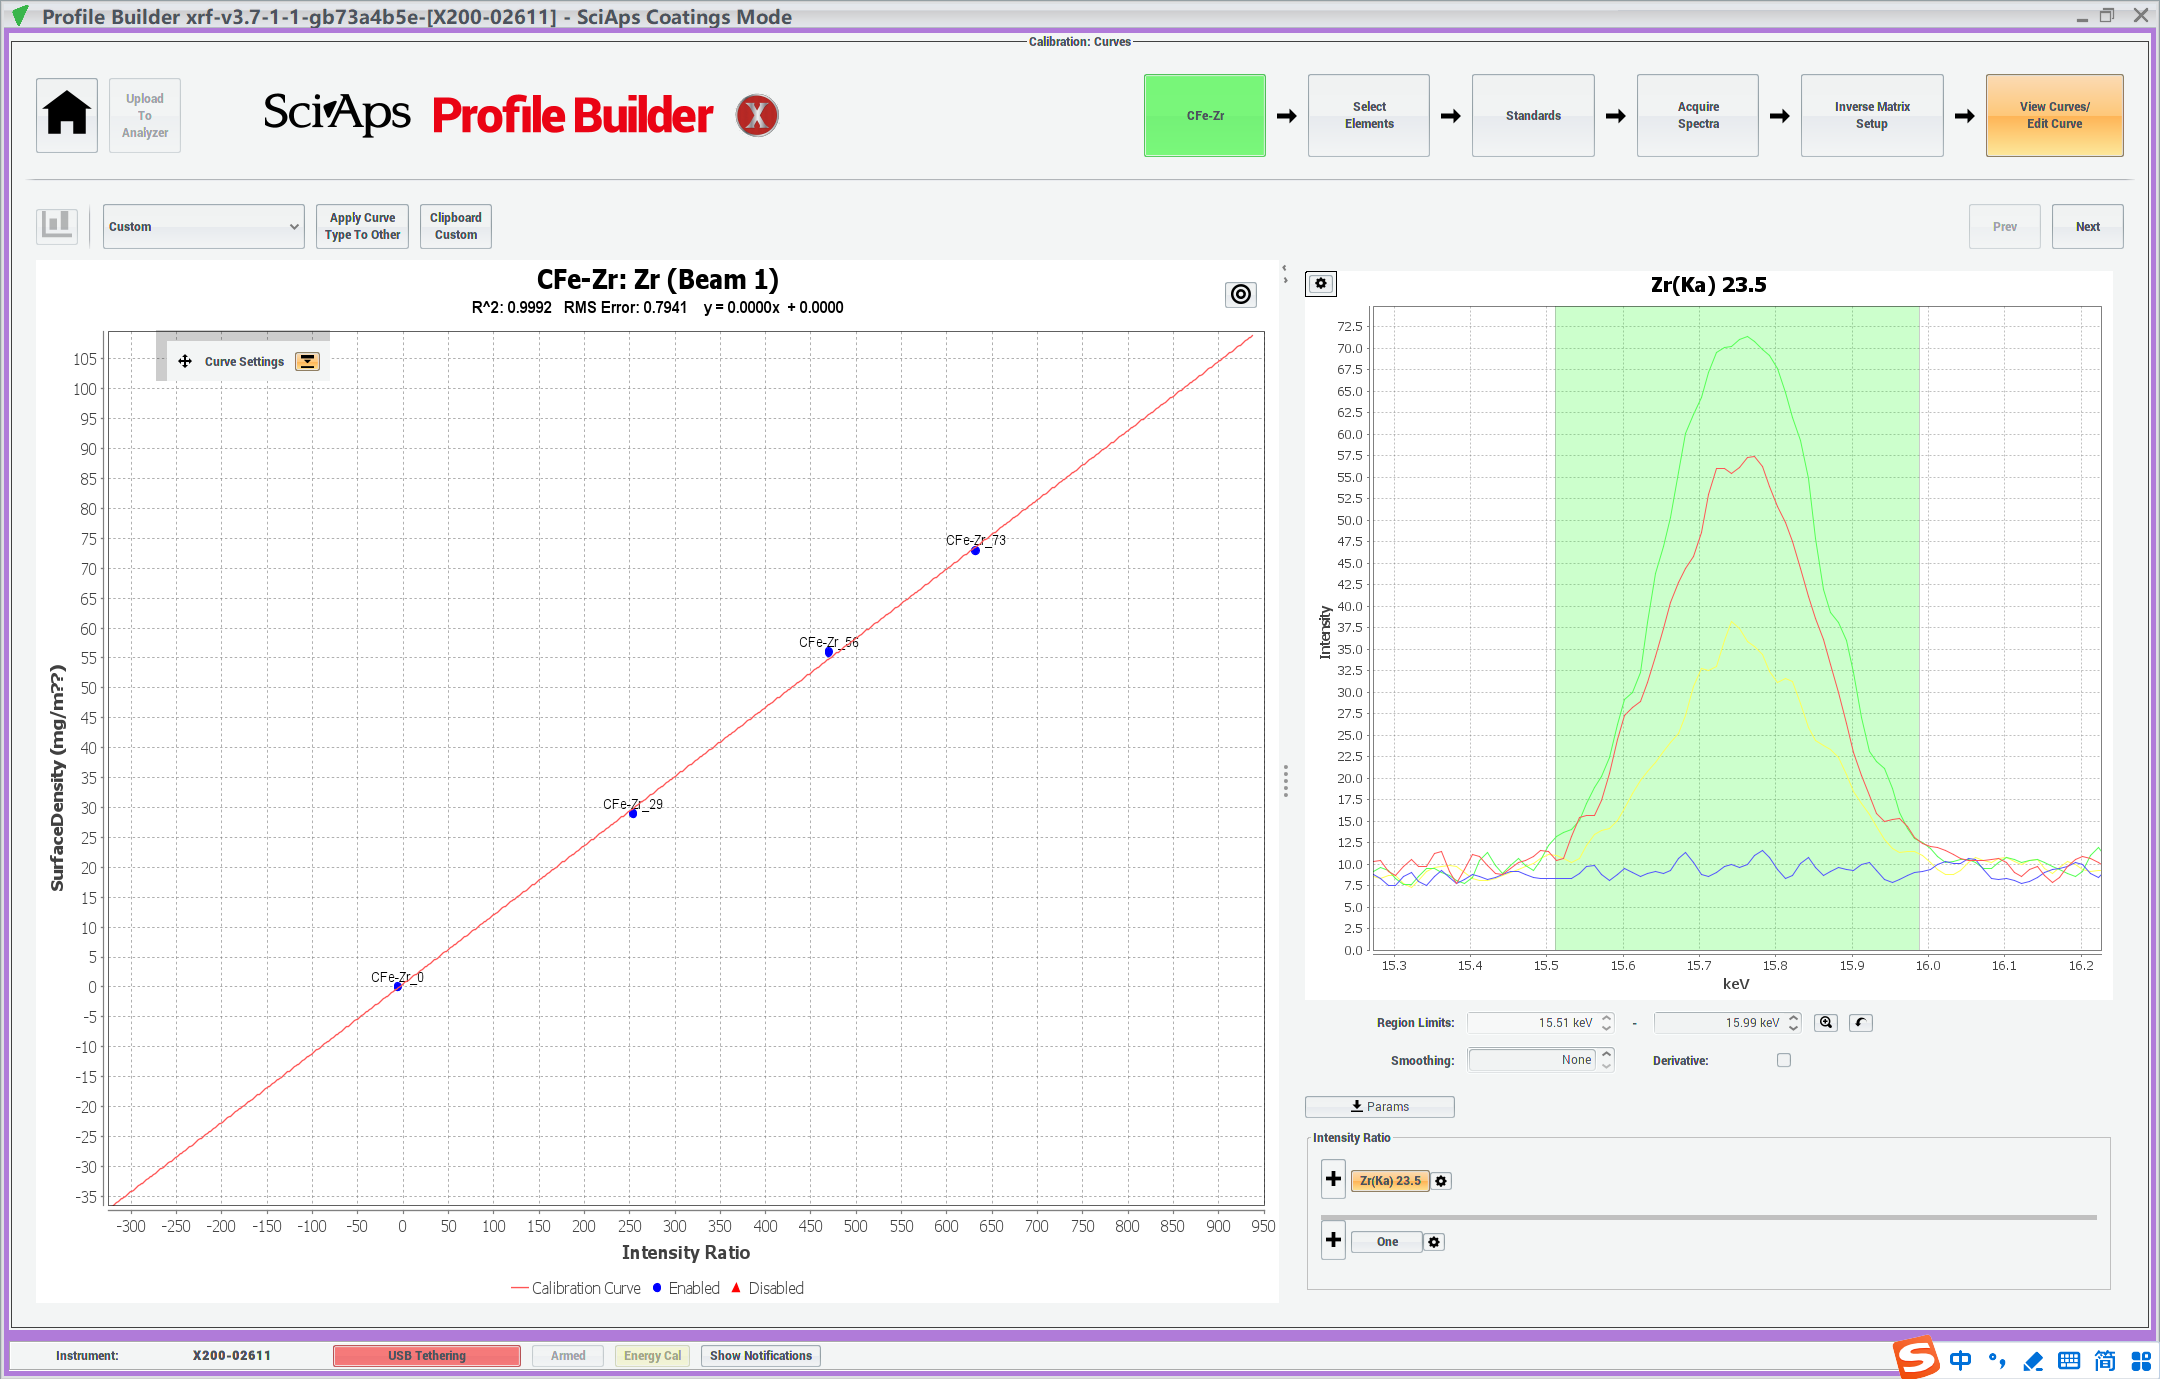Image resolution: width=2160 pixels, height=1379 pixels.
Task: Open gear settings for Zr(Ka) 23.5
Action: [1441, 1181]
